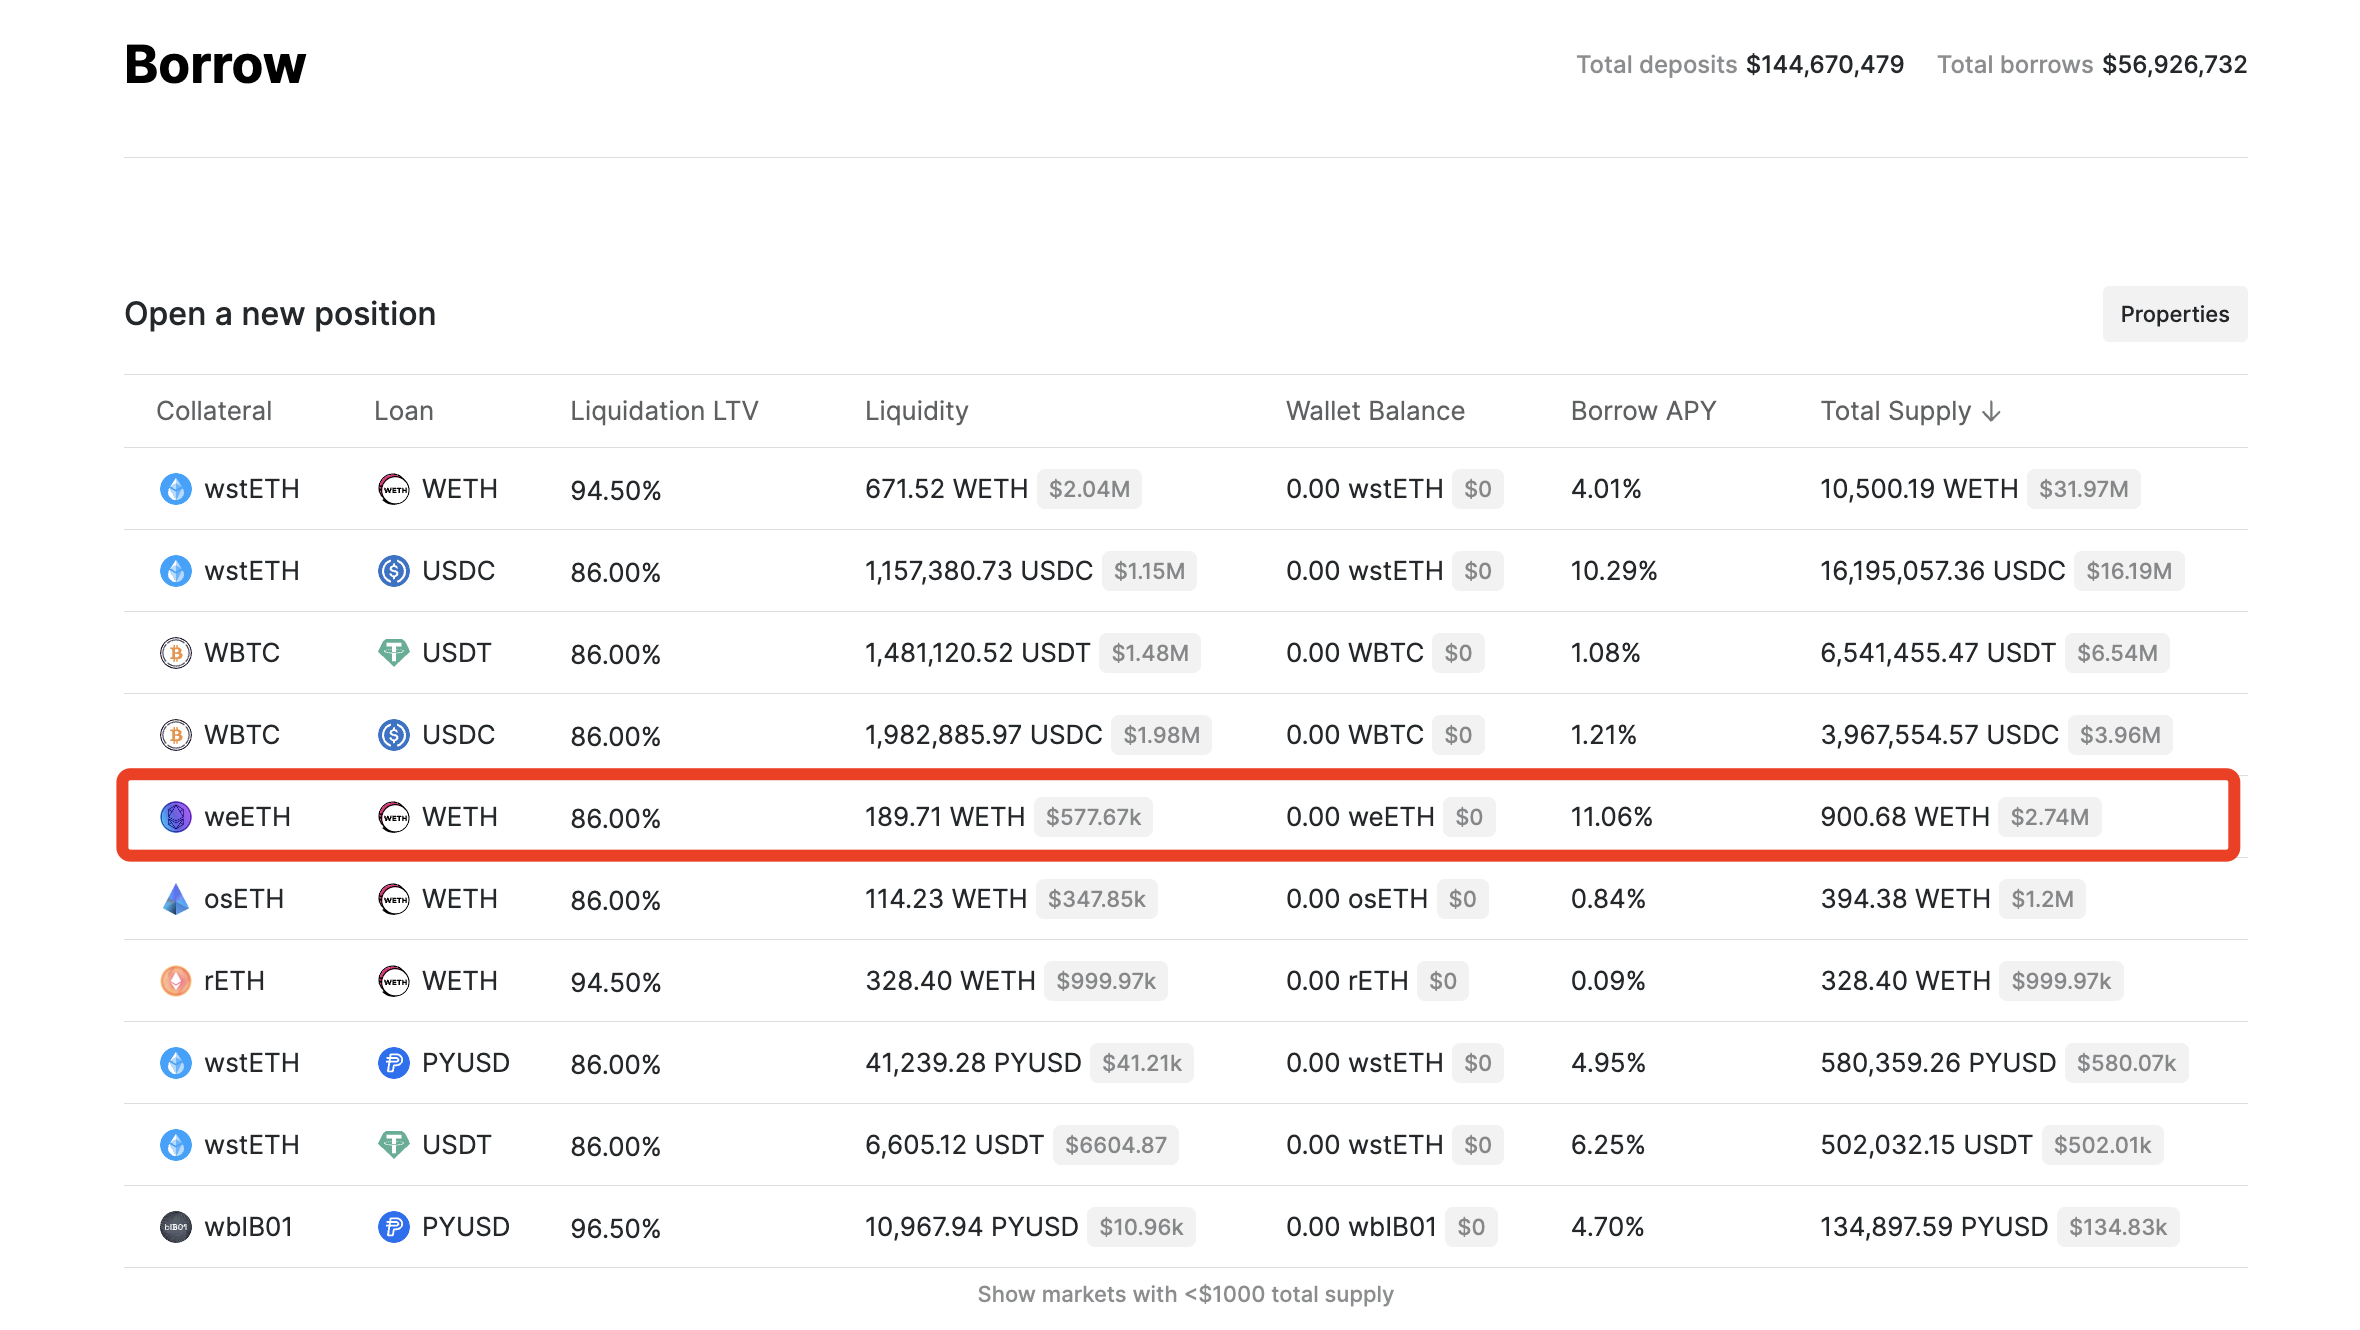
Task: Sort by Total Supply column header
Action: coord(1895,411)
